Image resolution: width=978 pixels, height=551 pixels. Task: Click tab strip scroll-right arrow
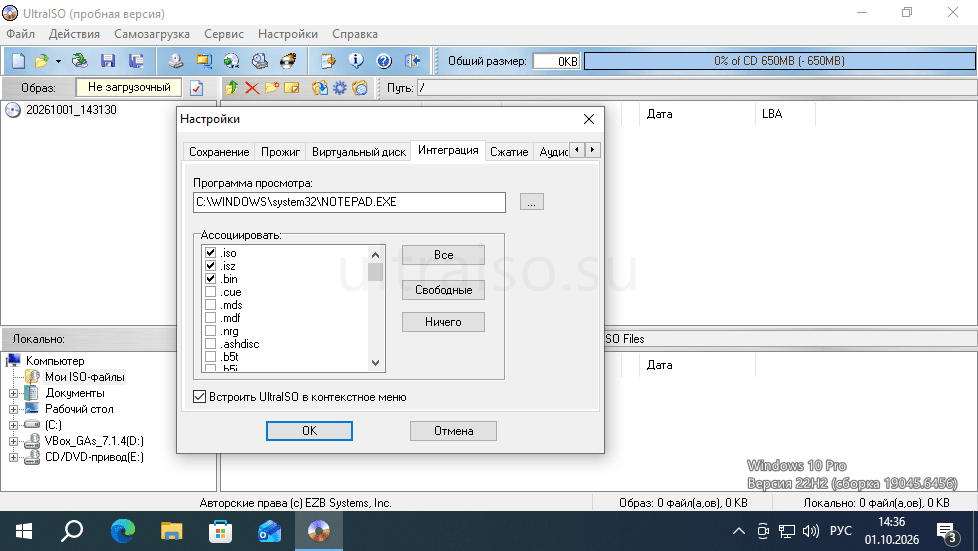pos(593,150)
